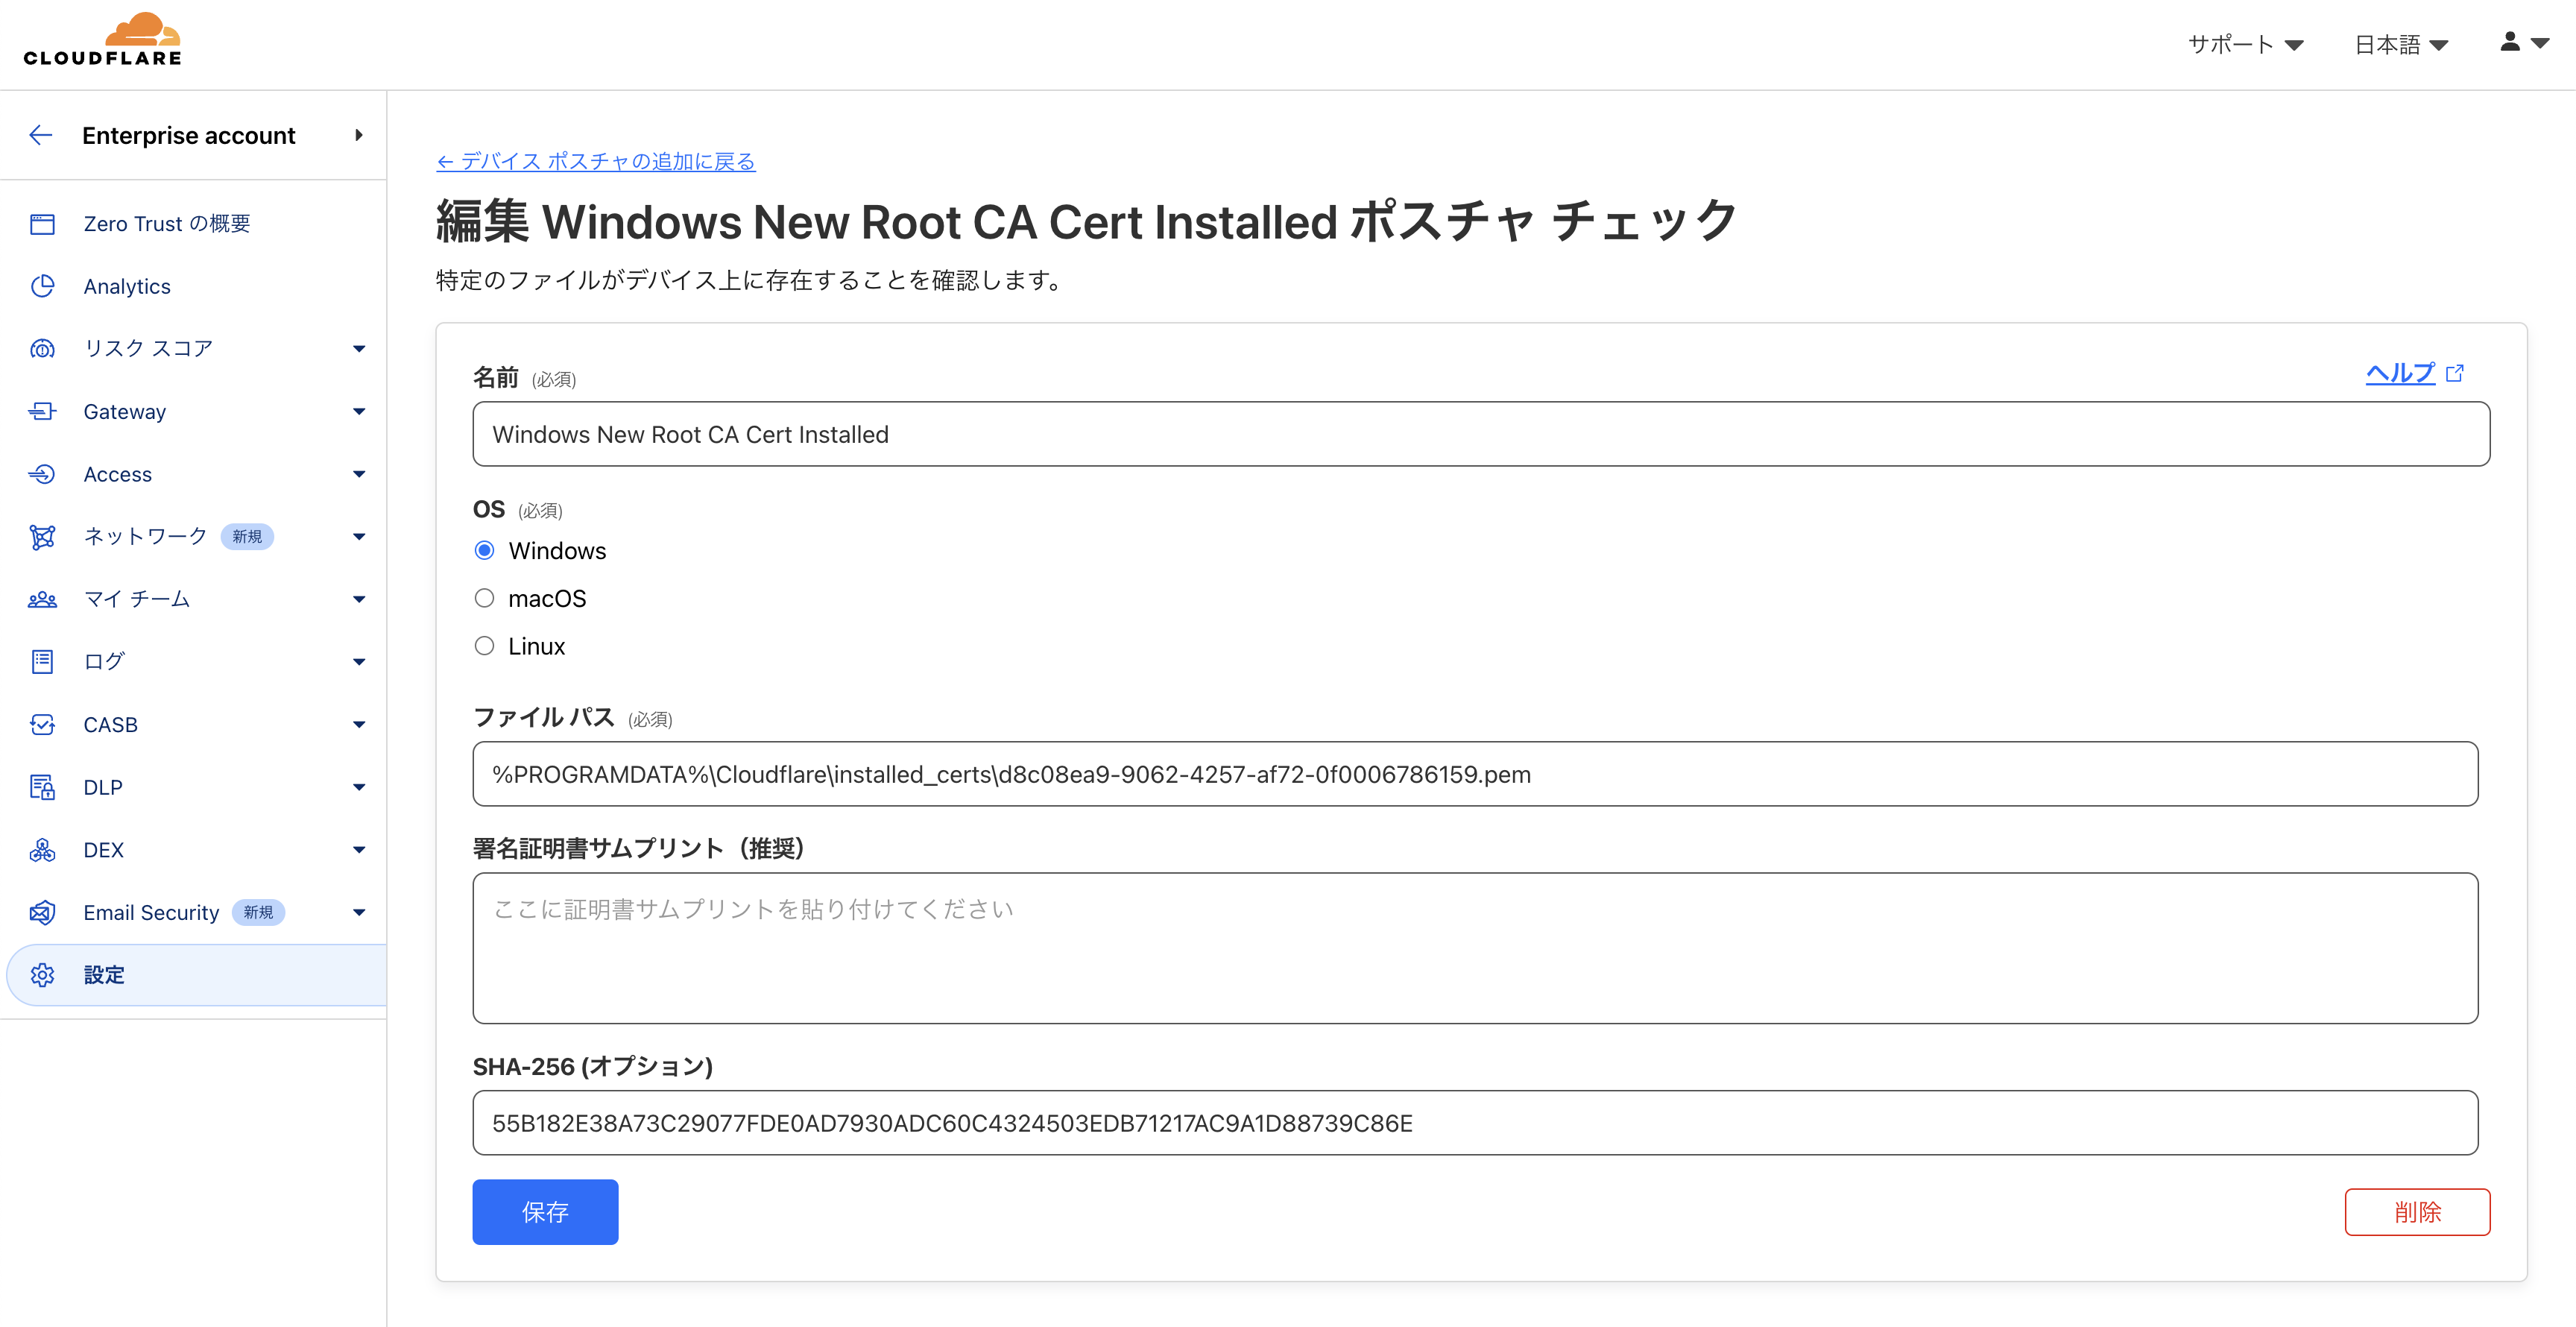The height and width of the screenshot is (1327, 2576).
Task: Click the Analytics pie chart icon
Action: [x=42, y=286]
